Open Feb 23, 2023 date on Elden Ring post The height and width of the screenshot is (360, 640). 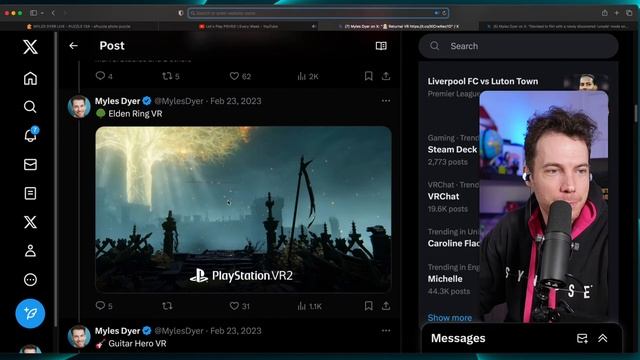pos(236,101)
